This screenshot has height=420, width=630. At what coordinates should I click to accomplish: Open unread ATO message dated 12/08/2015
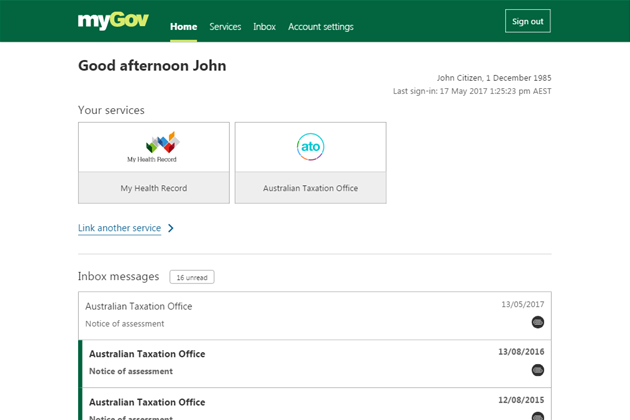tap(300, 405)
